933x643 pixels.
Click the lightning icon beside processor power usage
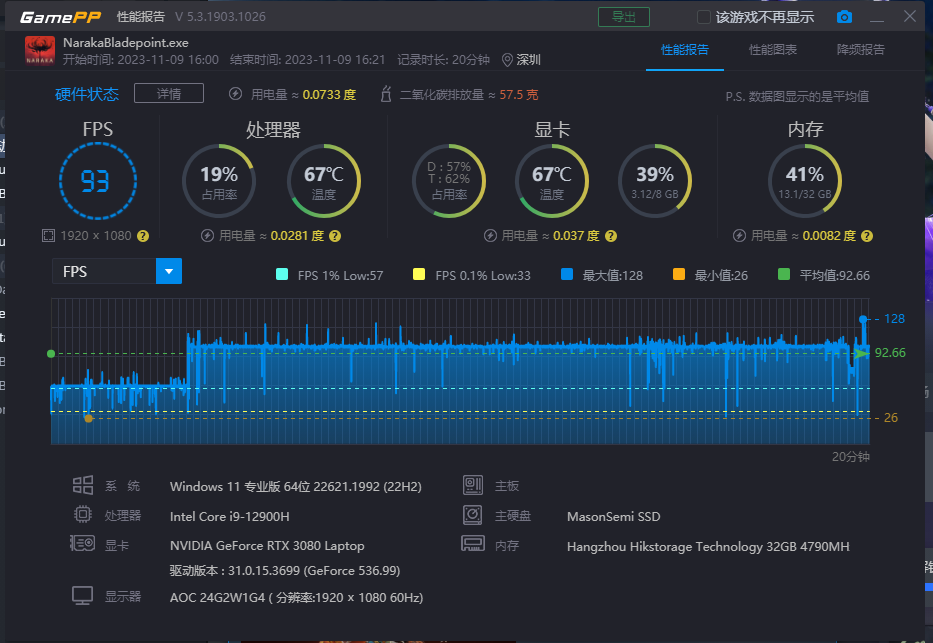click(207, 236)
